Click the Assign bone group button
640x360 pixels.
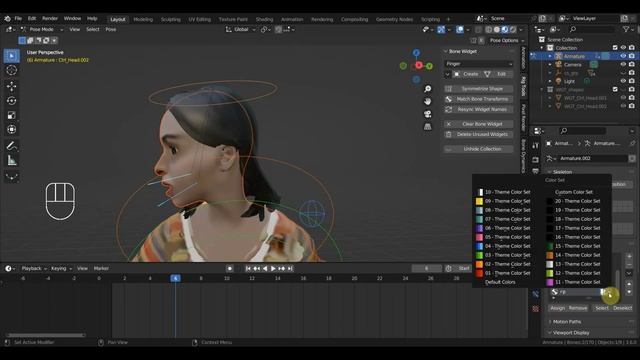(x=558, y=308)
